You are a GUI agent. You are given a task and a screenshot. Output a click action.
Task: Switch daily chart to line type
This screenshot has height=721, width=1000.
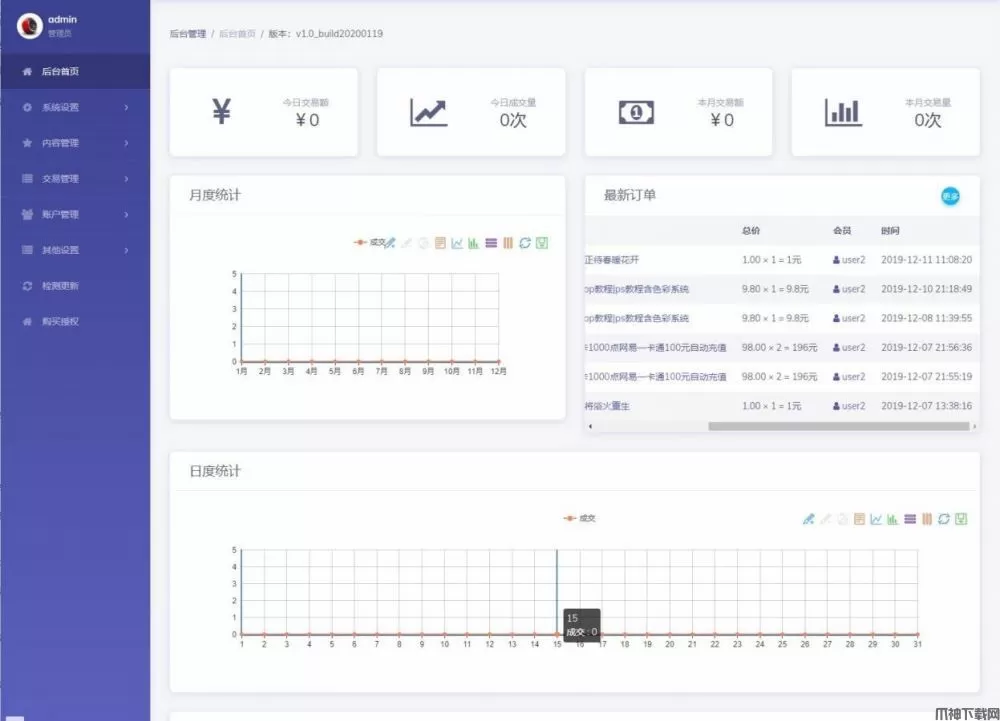coord(876,519)
